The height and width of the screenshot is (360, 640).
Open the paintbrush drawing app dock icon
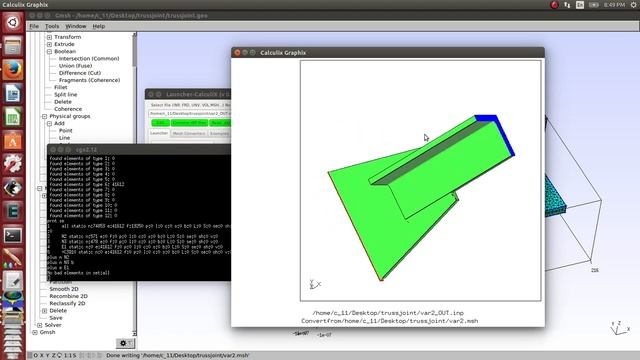click(13, 259)
